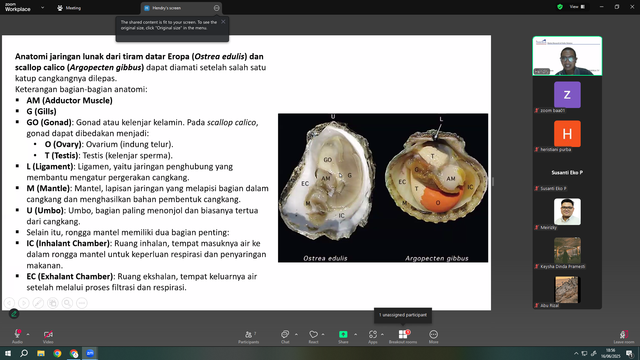Open the Windows Start menu
This screenshot has height=360, width=640.
8,353
